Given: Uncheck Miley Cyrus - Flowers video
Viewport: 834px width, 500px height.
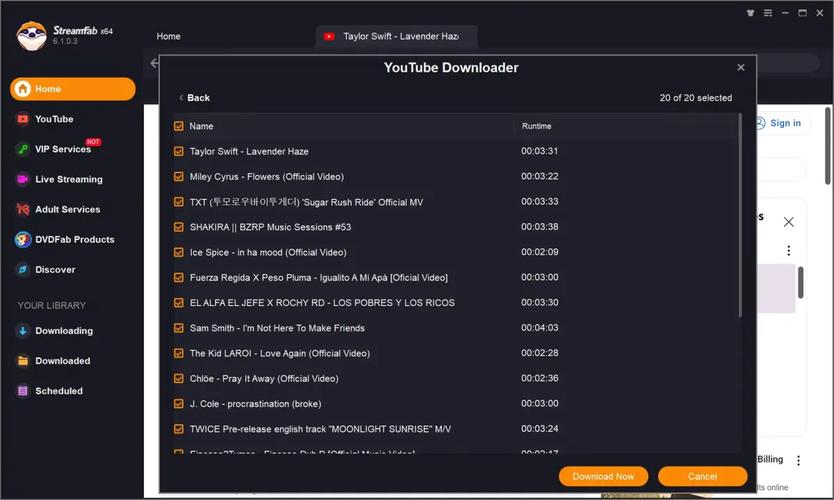Looking at the screenshot, I should [179, 177].
